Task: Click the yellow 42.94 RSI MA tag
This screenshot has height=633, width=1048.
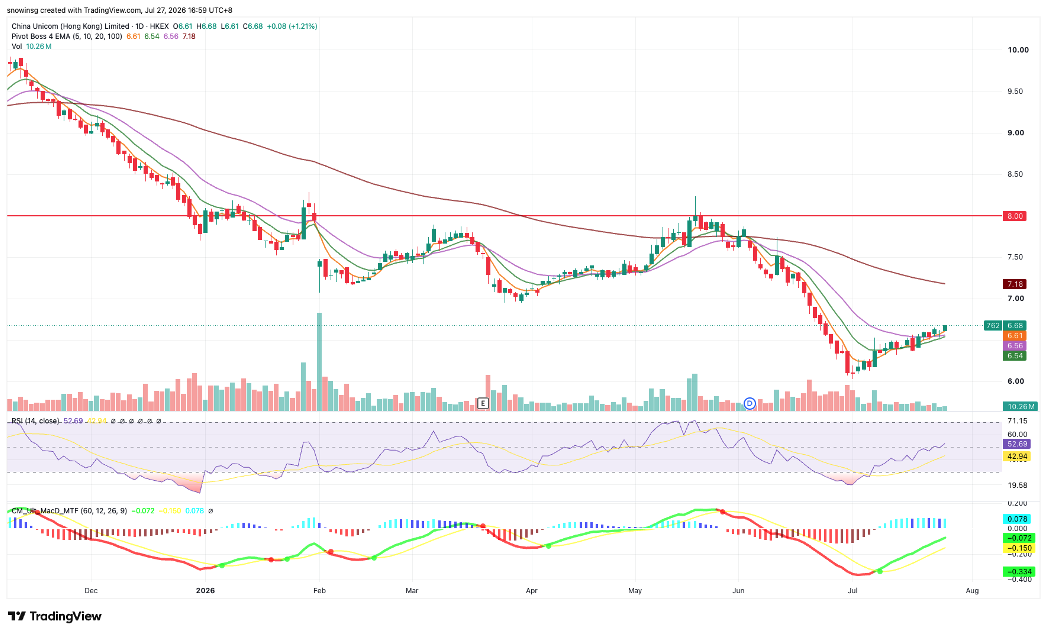Action: [x=1017, y=456]
